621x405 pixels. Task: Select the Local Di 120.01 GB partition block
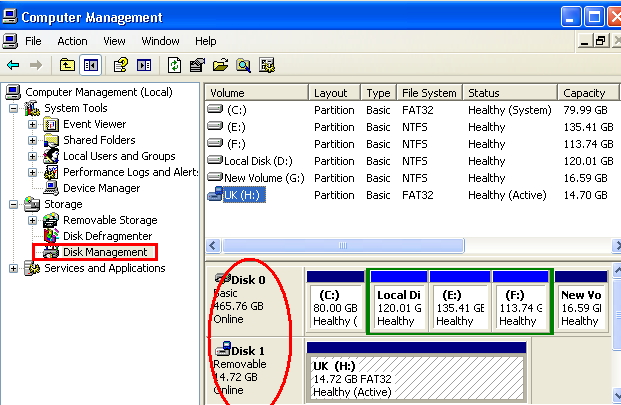pyautogui.click(x=399, y=301)
